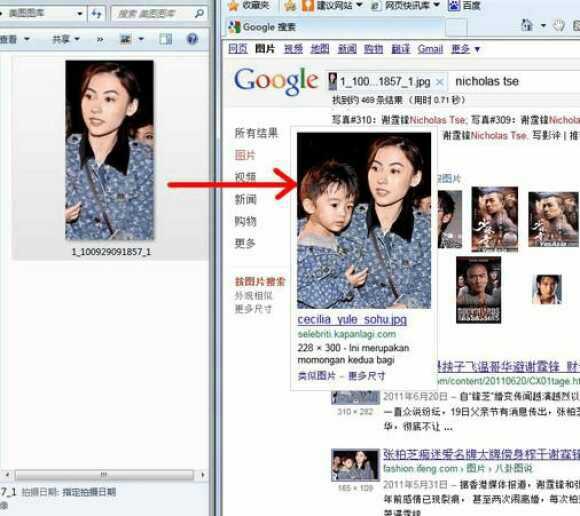Open 翻译 in Google navigation

tap(401, 49)
